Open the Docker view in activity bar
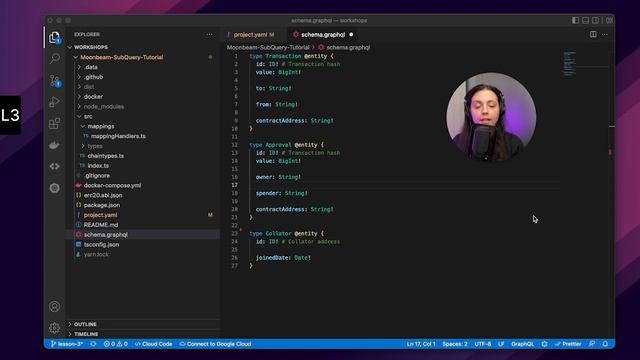This screenshot has height=360, width=640. (x=54, y=145)
